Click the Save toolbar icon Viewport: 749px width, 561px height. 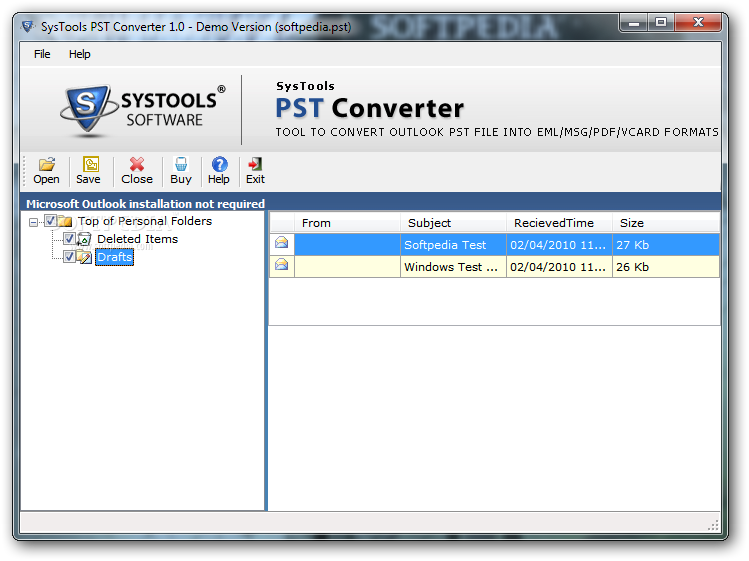pos(90,164)
